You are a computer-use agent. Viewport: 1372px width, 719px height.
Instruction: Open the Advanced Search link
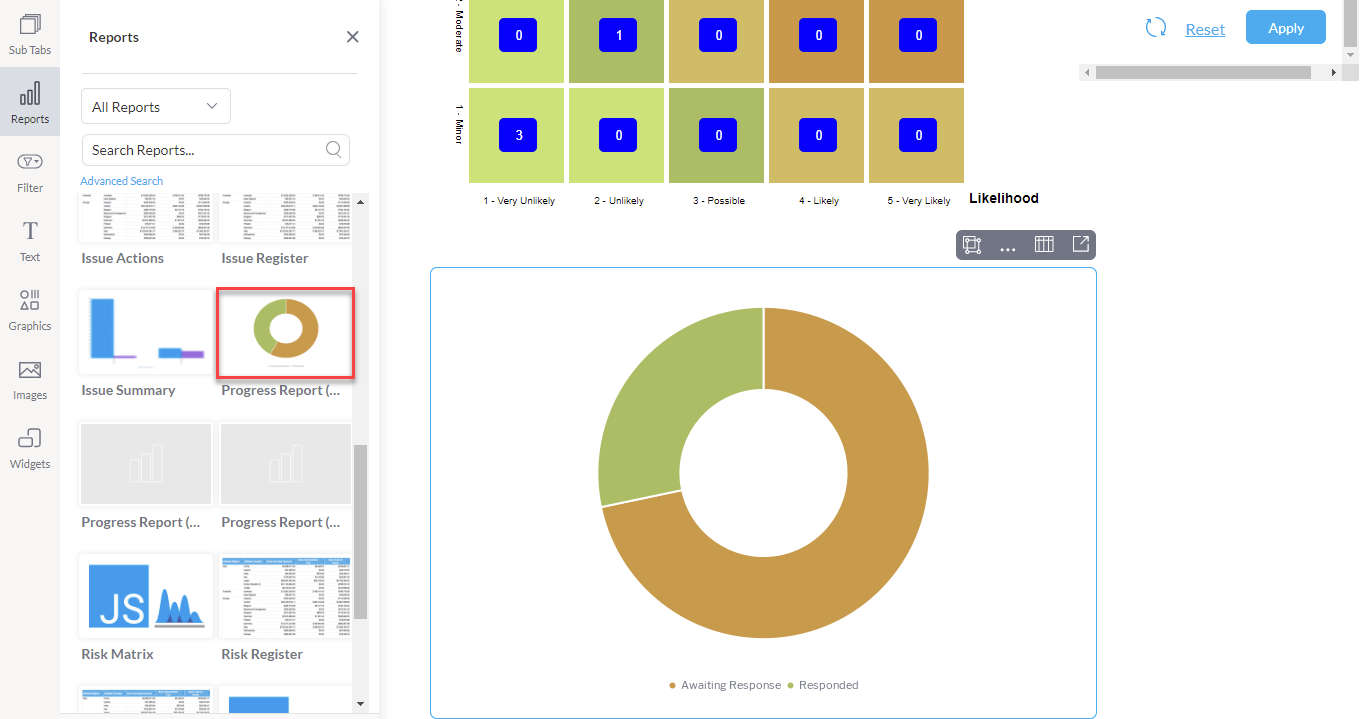(x=121, y=181)
